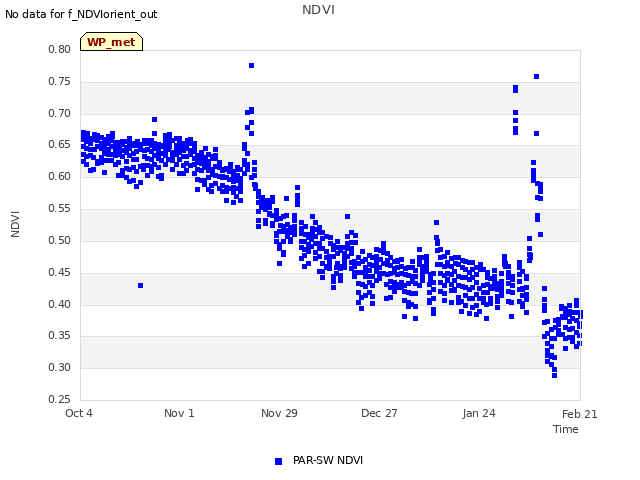Click the 0.55 y-axis tick label
The width and height of the screenshot is (640, 480).
tap(60, 208)
